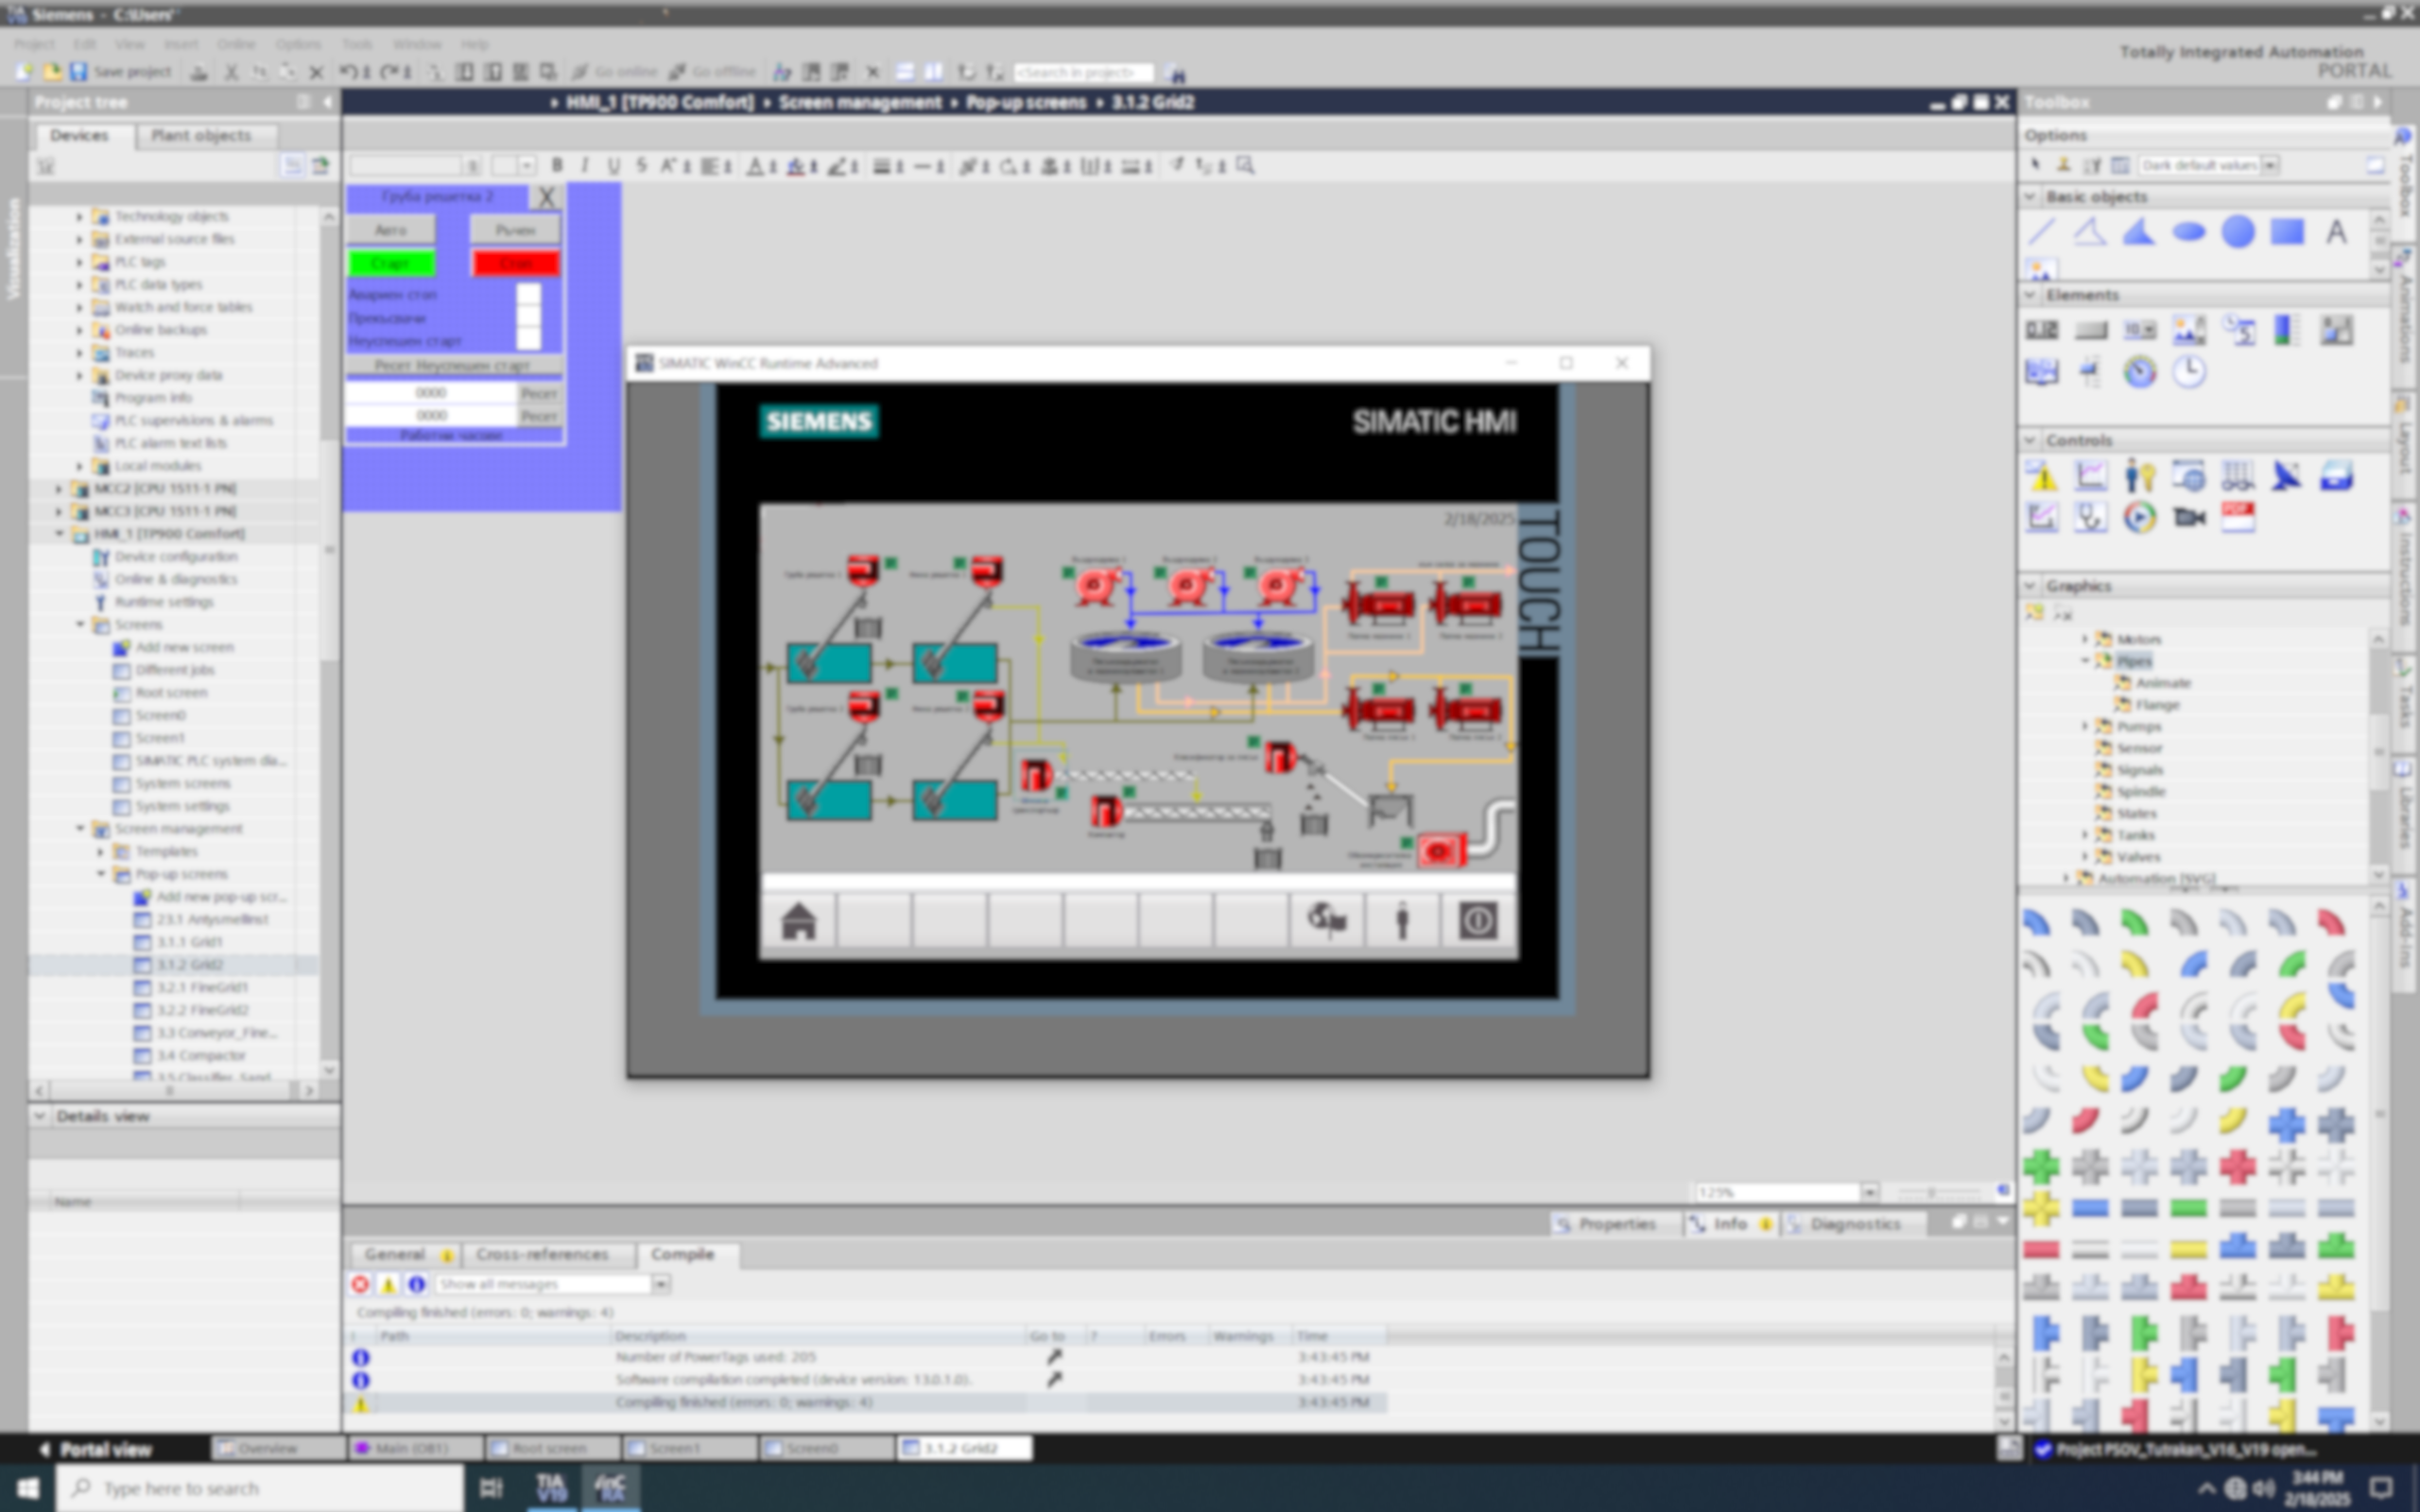The width and height of the screenshot is (2420, 1512).
Task: Select the Ellipse basic object
Action: [2188, 232]
